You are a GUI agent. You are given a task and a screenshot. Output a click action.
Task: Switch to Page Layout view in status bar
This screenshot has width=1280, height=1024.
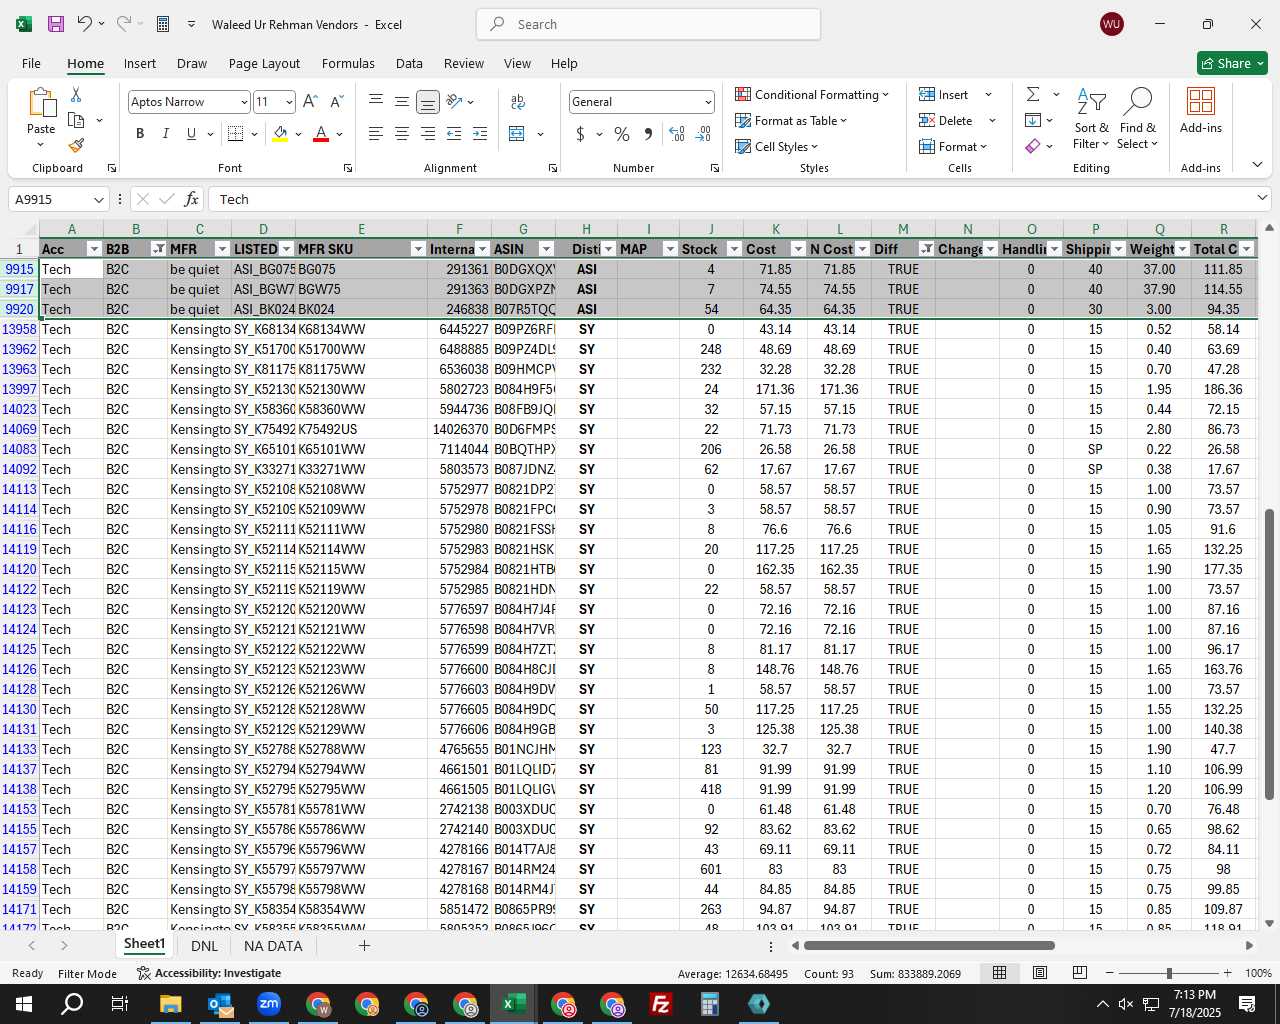pos(1039,972)
